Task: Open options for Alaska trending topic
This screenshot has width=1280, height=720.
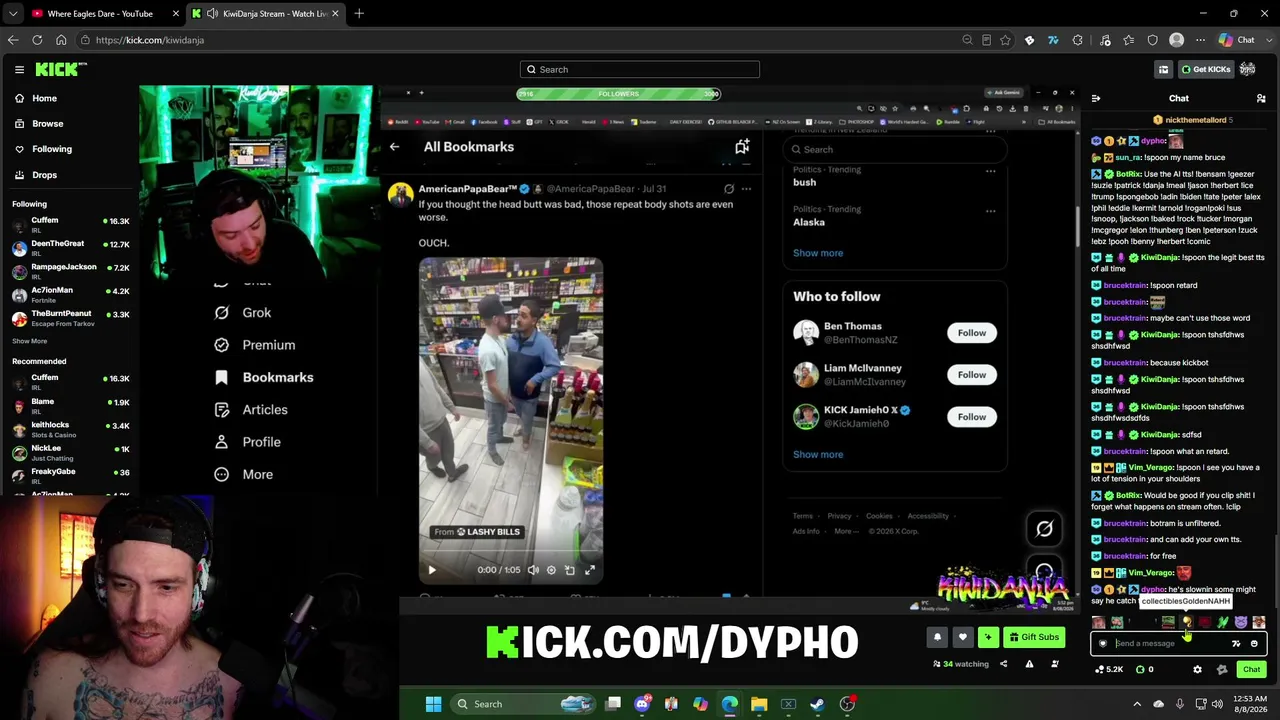Action: (990, 211)
